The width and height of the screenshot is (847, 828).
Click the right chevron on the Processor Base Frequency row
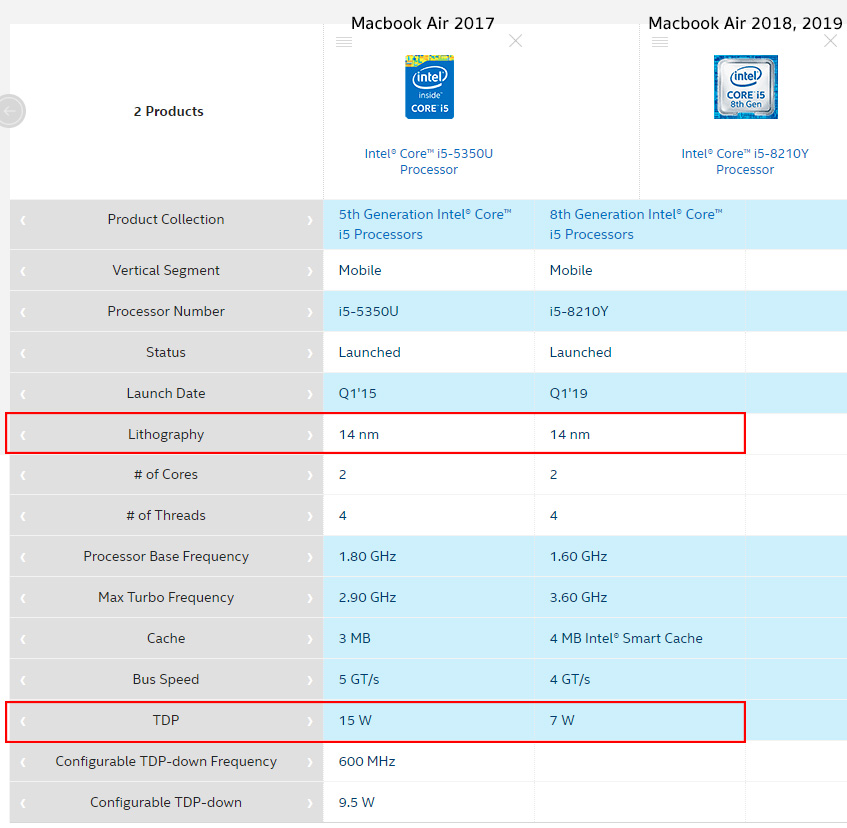pyautogui.click(x=310, y=557)
